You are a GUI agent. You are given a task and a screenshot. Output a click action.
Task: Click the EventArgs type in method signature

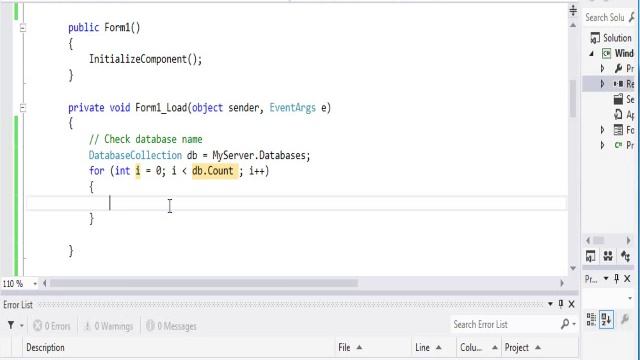click(293, 108)
